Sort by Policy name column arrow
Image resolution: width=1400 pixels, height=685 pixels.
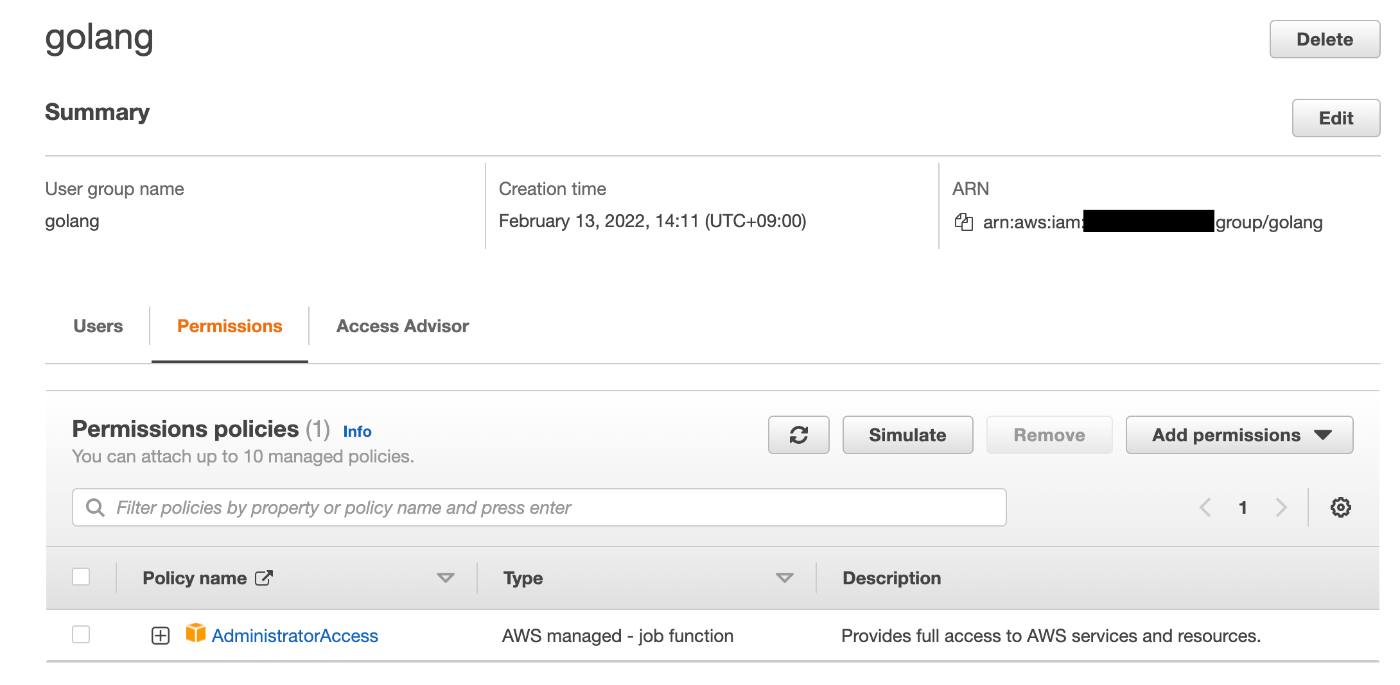point(446,578)
